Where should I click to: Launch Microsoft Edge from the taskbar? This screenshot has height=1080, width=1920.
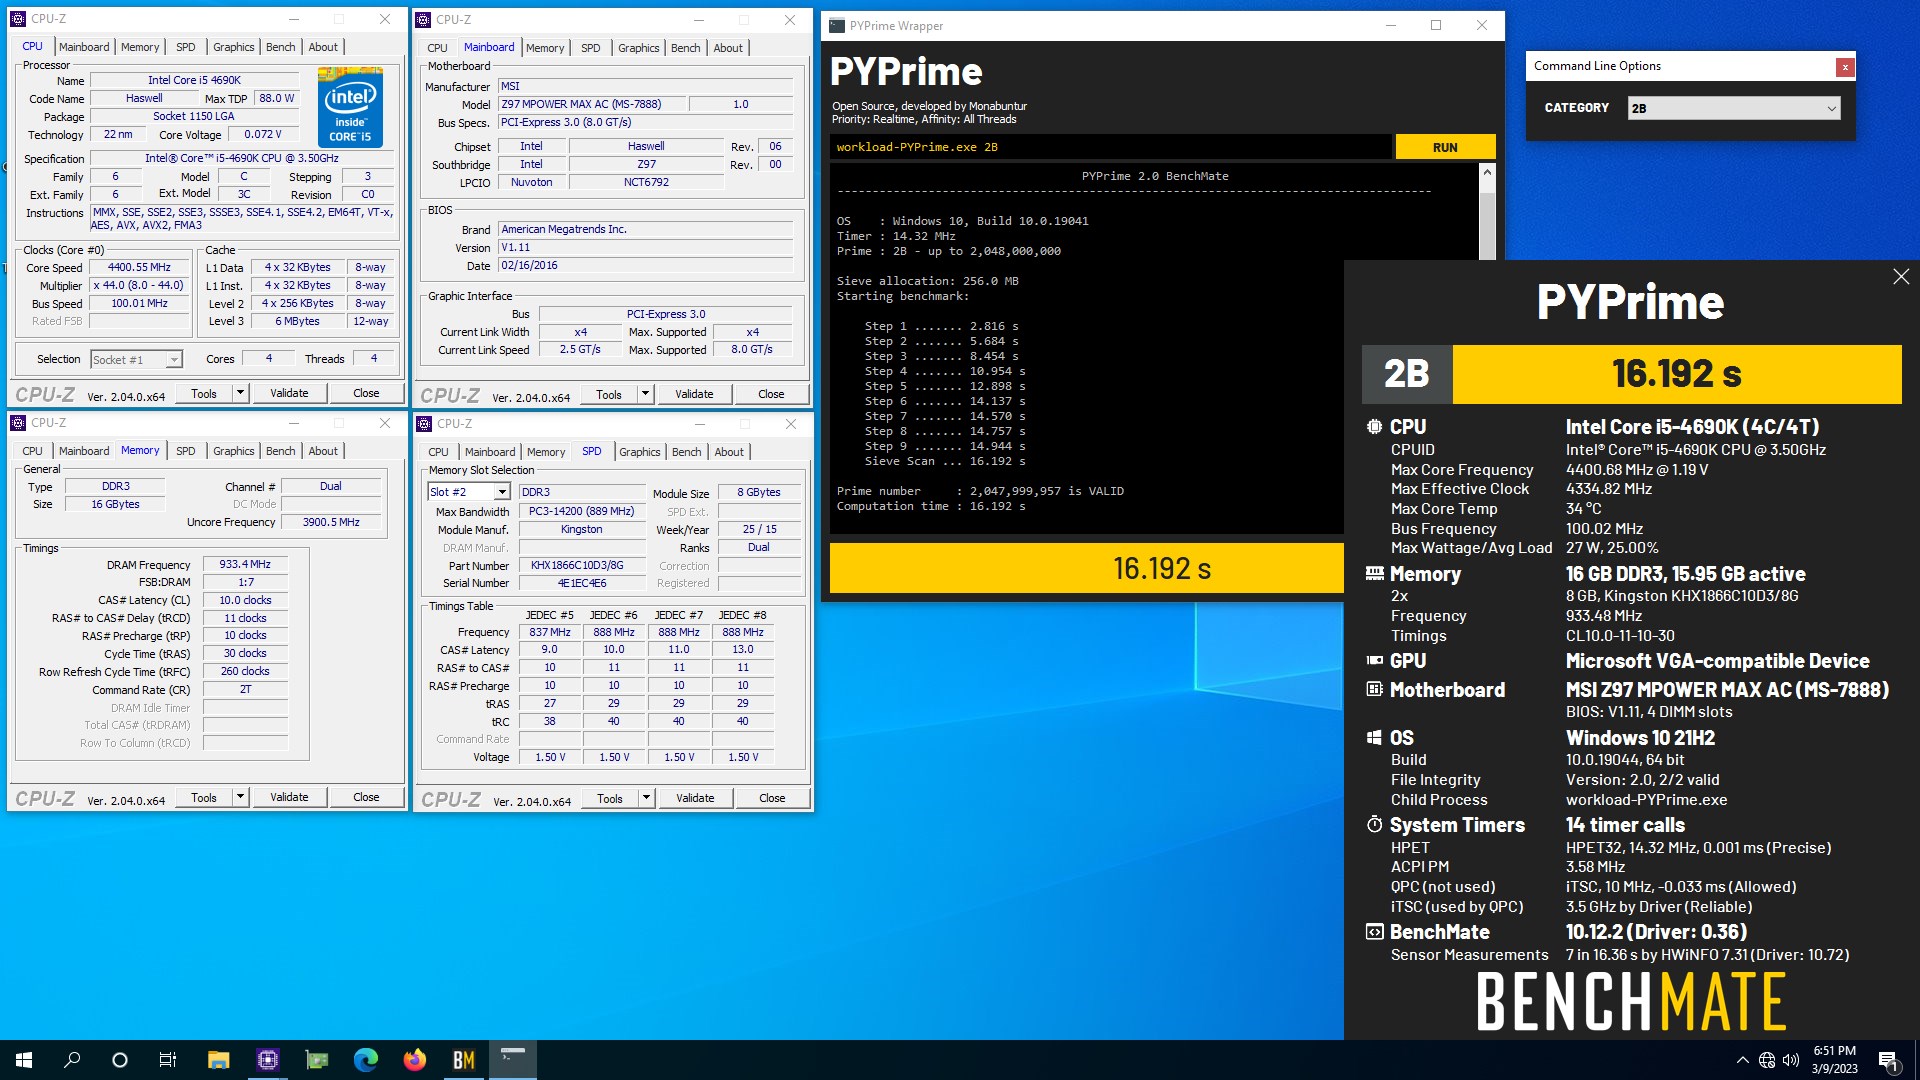tap(365, 1060)
